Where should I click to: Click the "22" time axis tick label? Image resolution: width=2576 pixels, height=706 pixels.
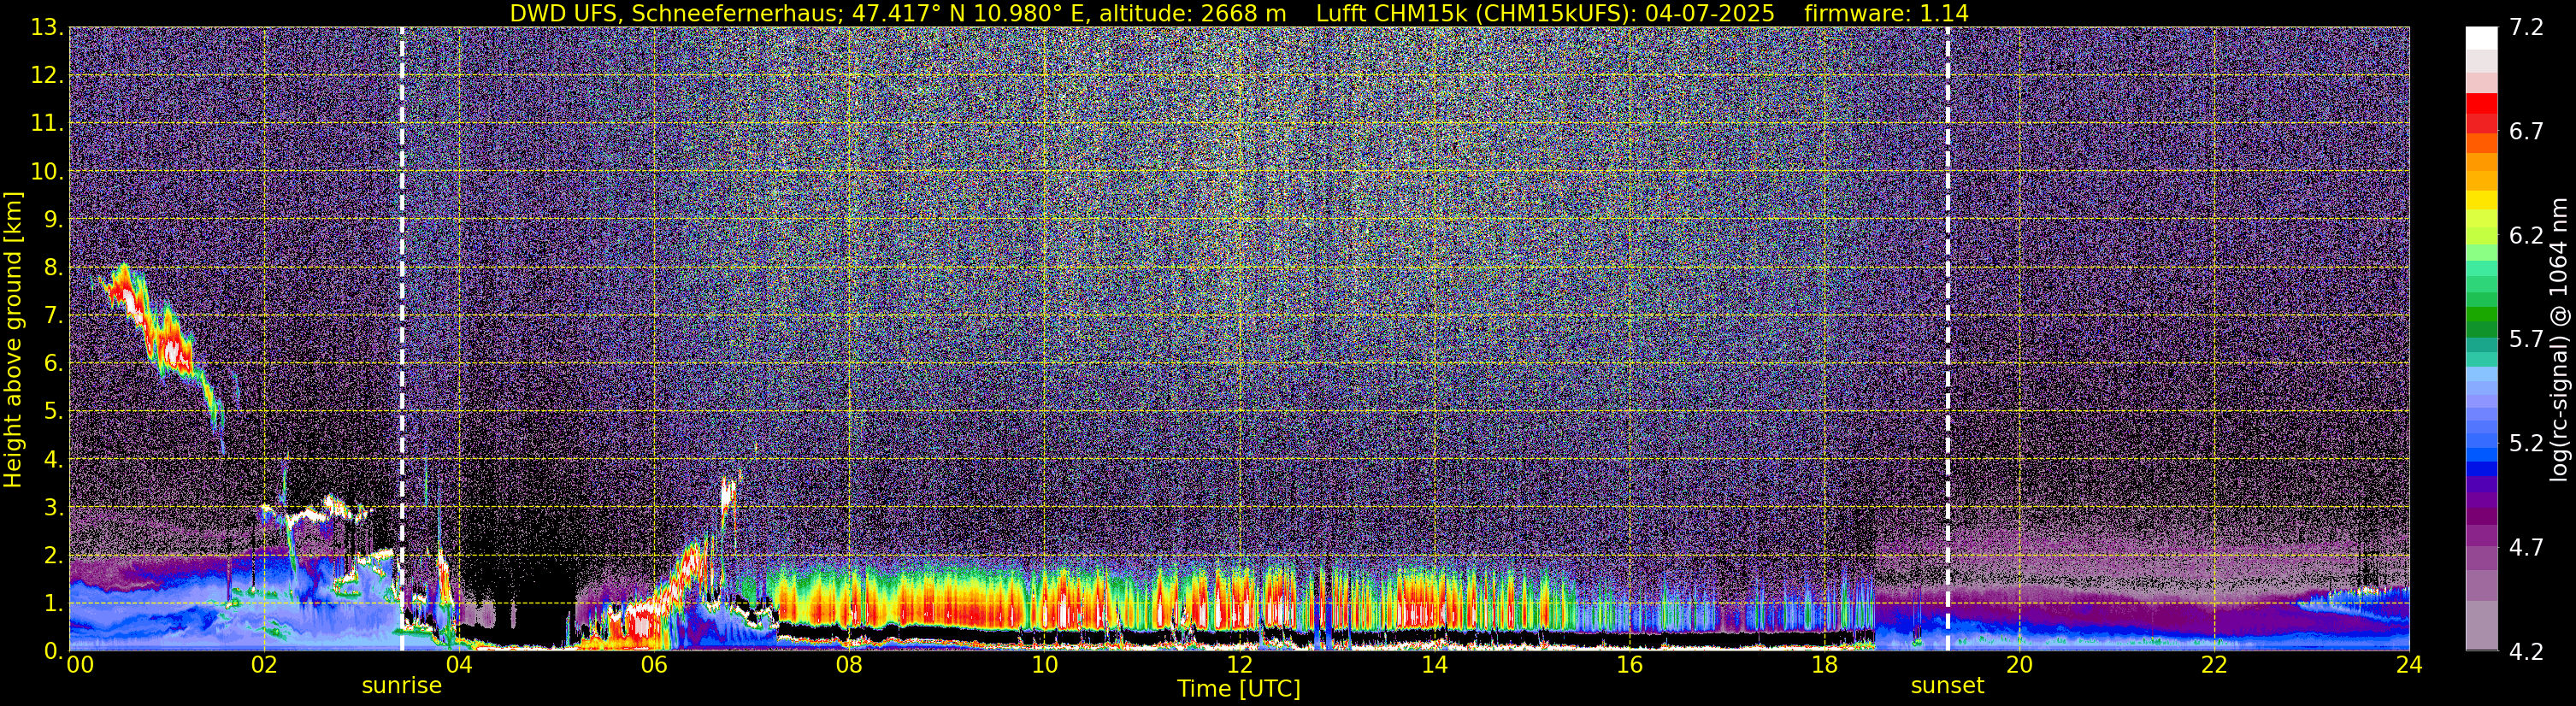point(2214,664)
